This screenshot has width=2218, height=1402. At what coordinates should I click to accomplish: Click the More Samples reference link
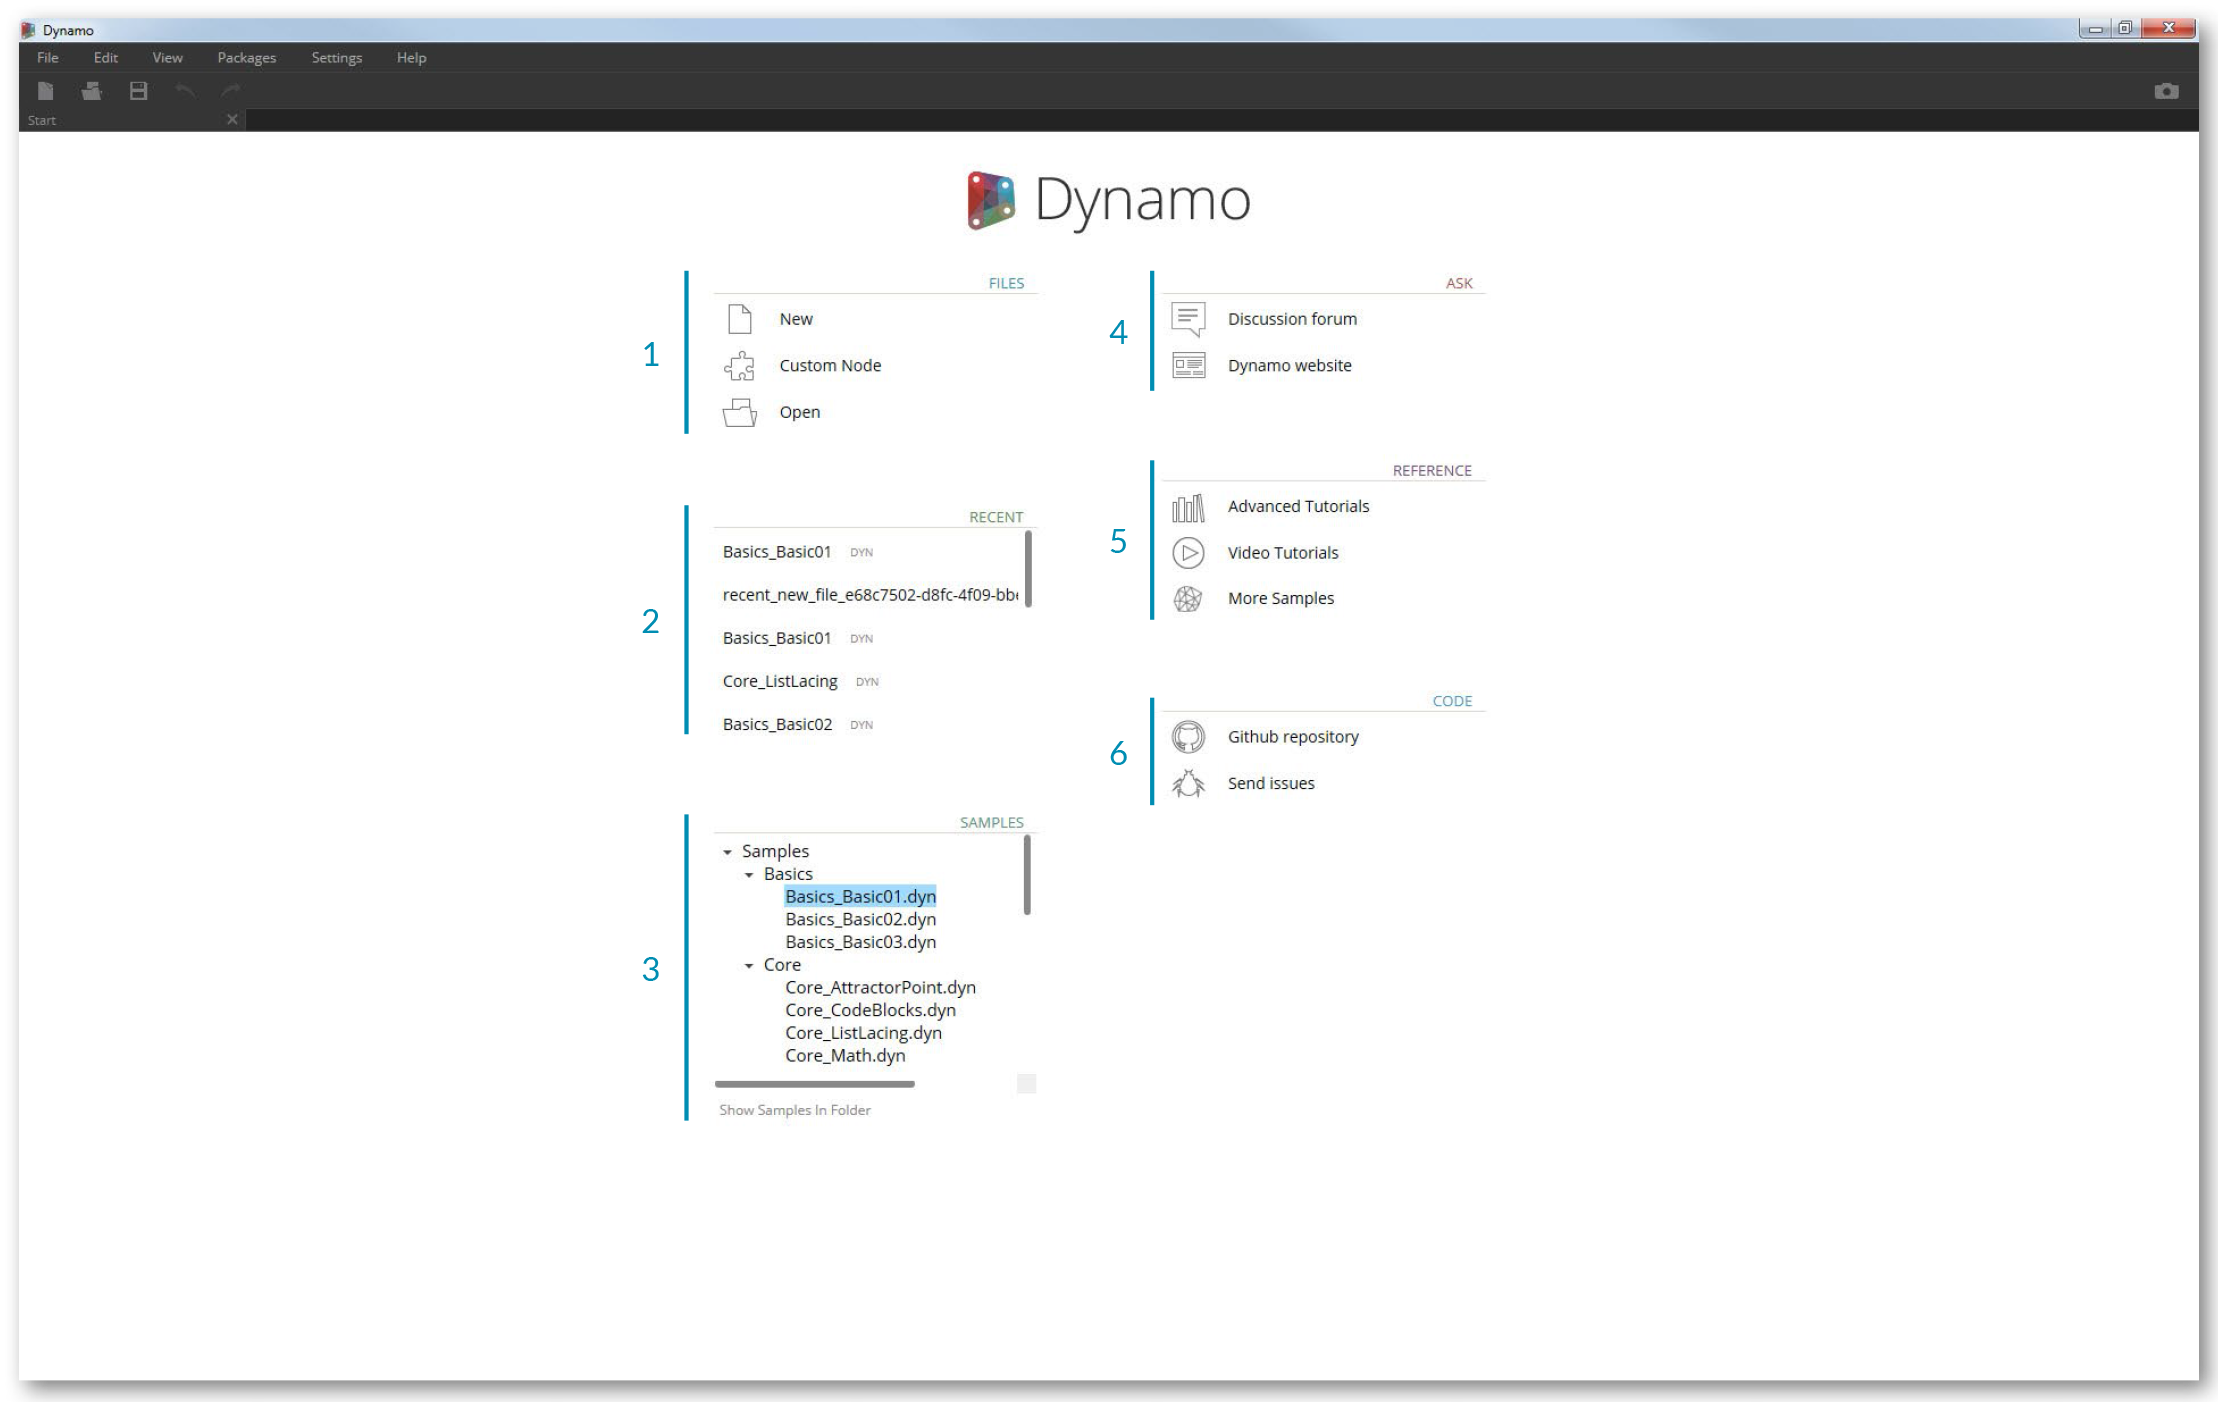click(x=1276, y=598)
